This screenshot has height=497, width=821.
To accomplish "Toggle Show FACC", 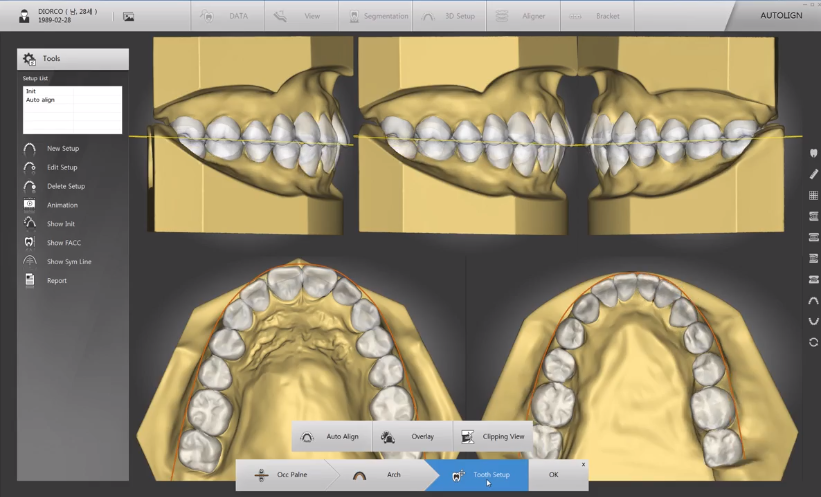I will pyautogui.click(x=64, y=243).
